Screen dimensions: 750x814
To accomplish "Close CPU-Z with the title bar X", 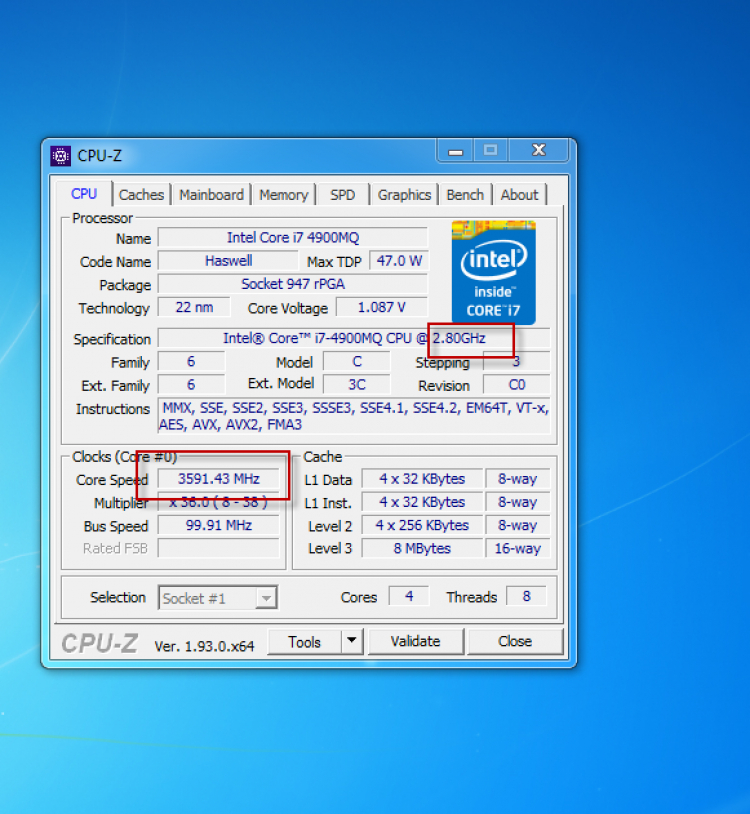I will click(539, 151).
